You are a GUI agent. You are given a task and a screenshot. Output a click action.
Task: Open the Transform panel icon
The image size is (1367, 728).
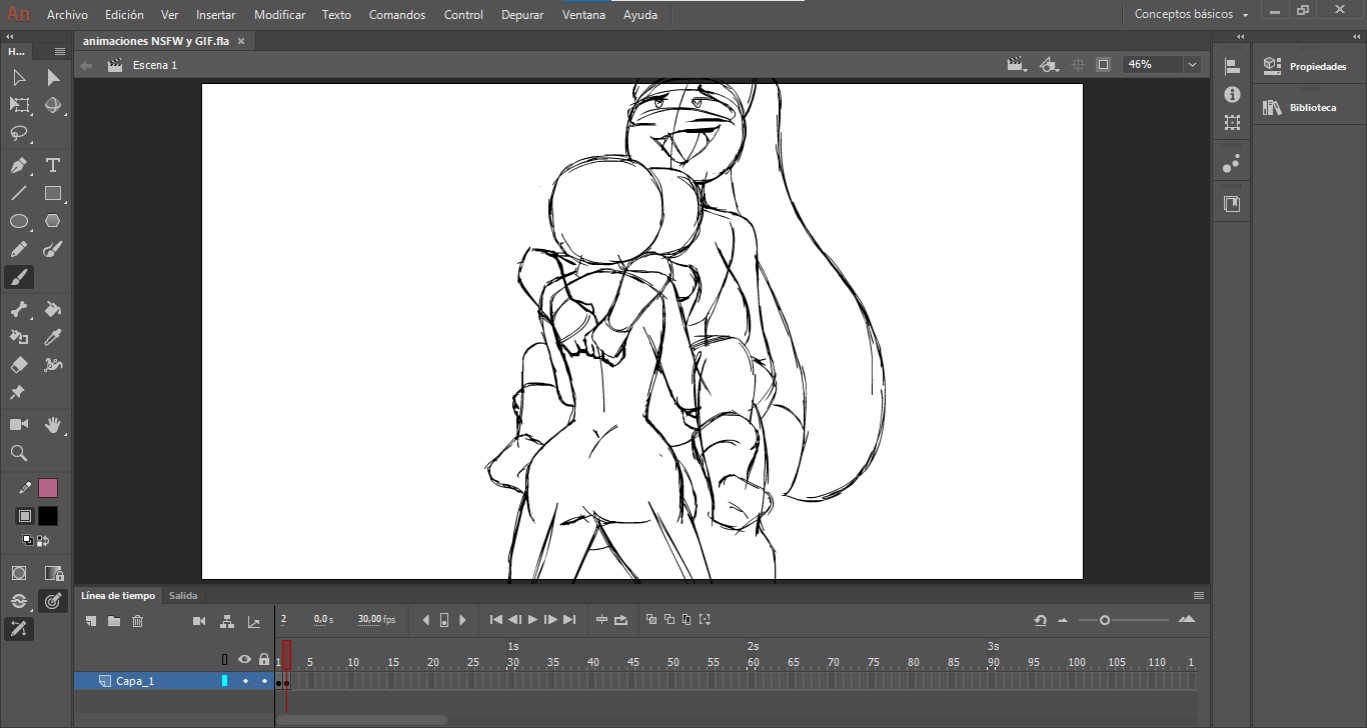[1232, 122]
